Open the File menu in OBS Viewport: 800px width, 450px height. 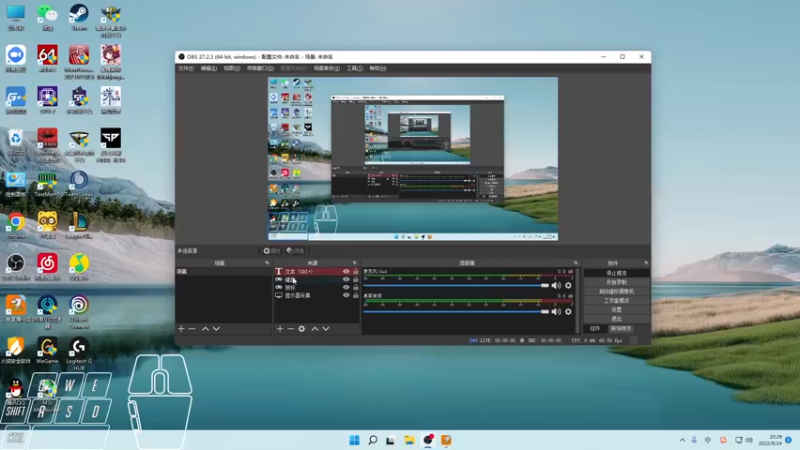(x=185, y=68)
